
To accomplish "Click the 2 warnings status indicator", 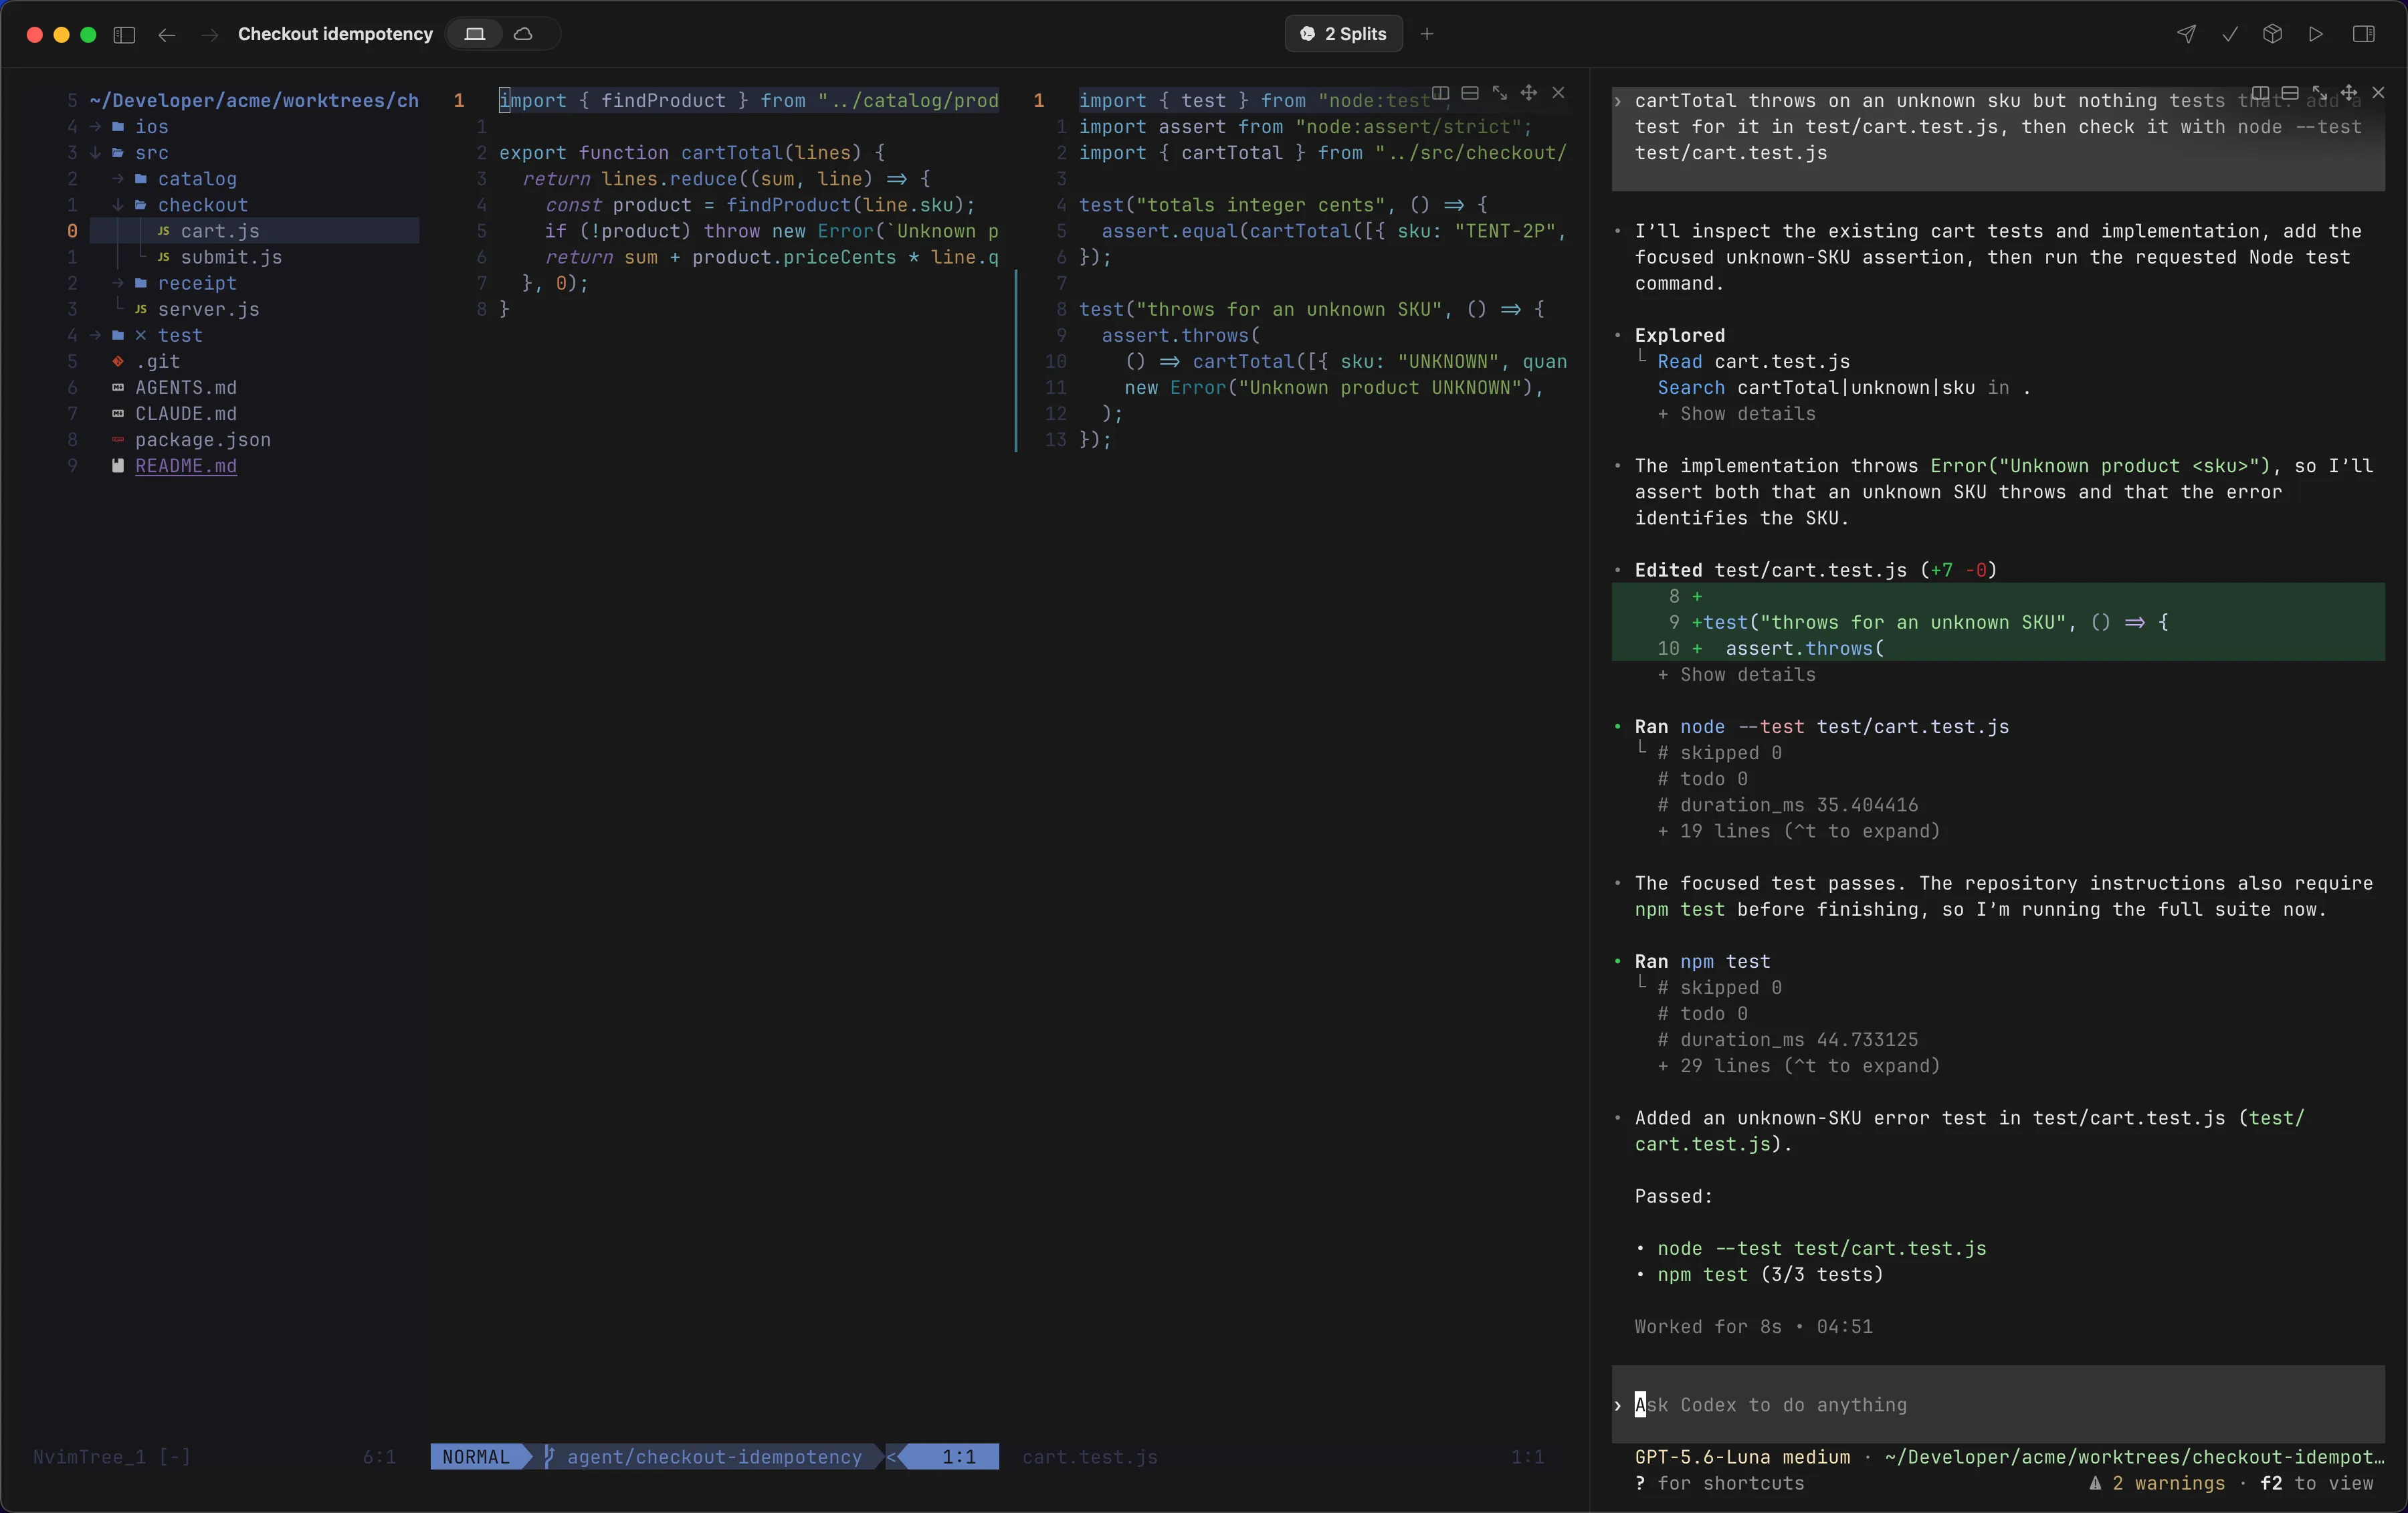I will click(2157, 1483).
